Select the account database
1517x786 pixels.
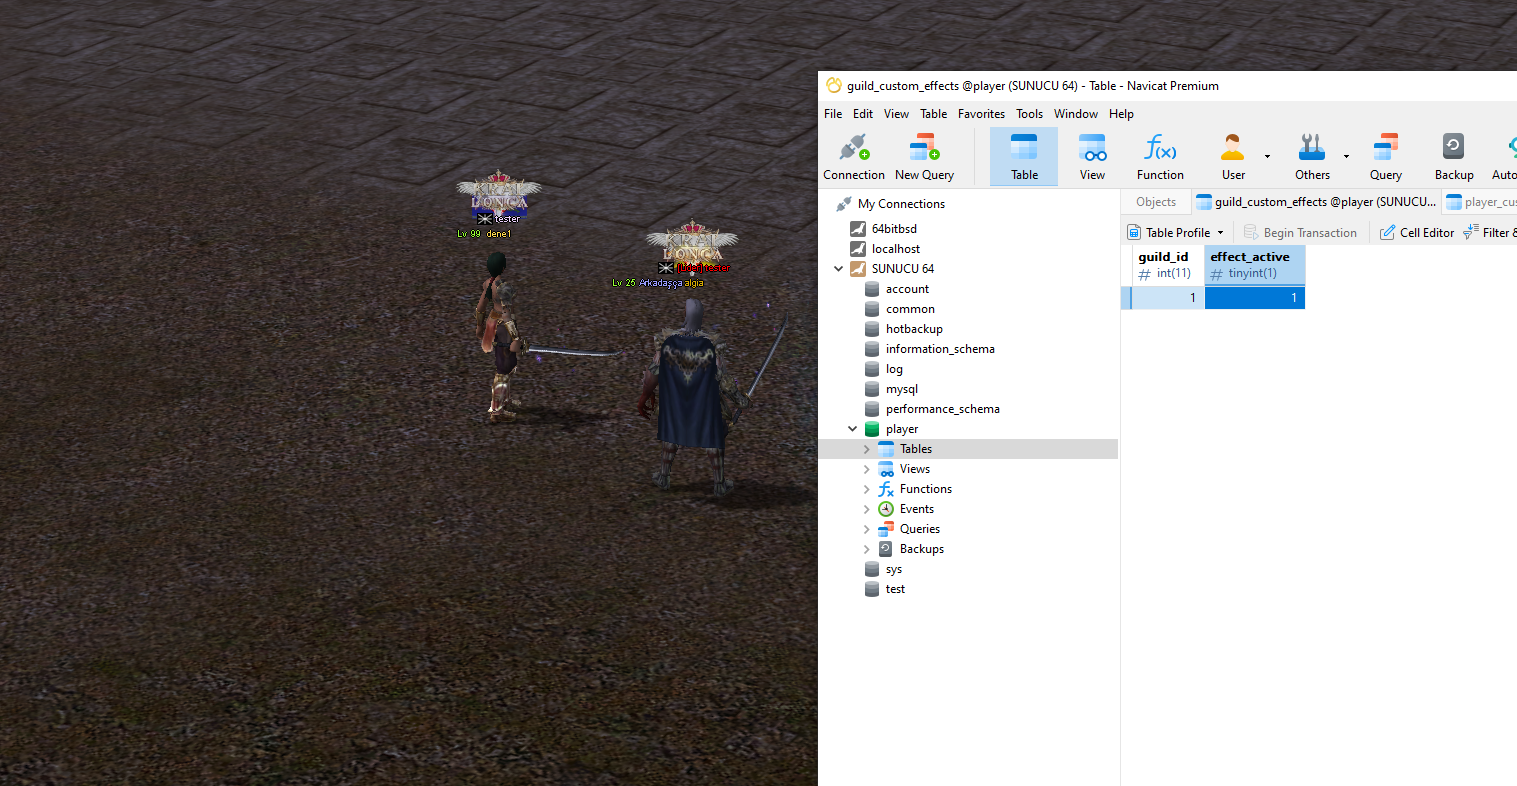(x=907, y=289)
